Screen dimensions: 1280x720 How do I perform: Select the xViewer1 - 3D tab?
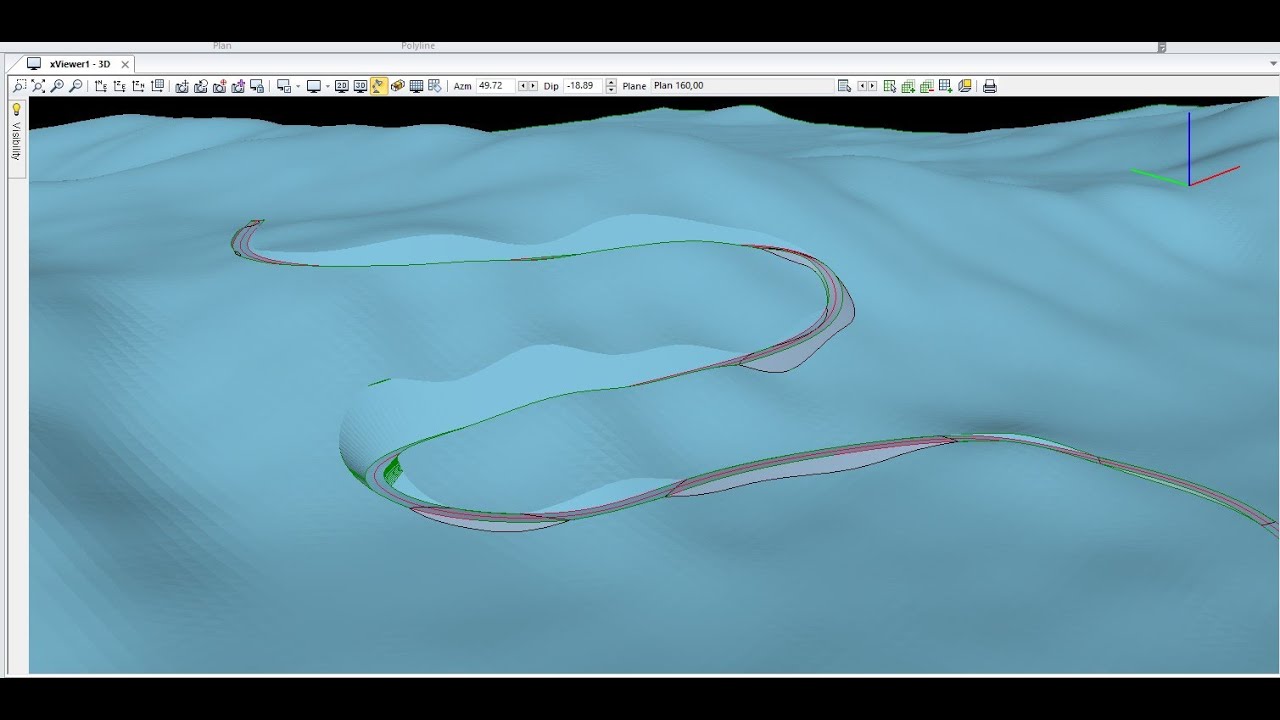[x=80, y=64]
